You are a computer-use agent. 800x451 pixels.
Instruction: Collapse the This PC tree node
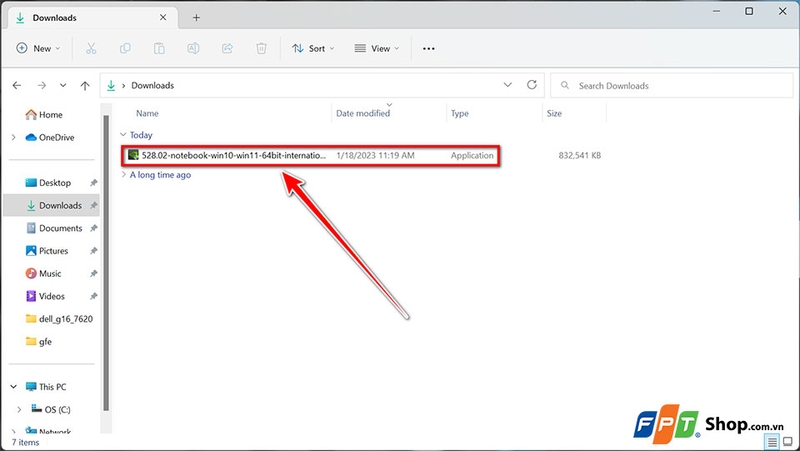(14, 387)
